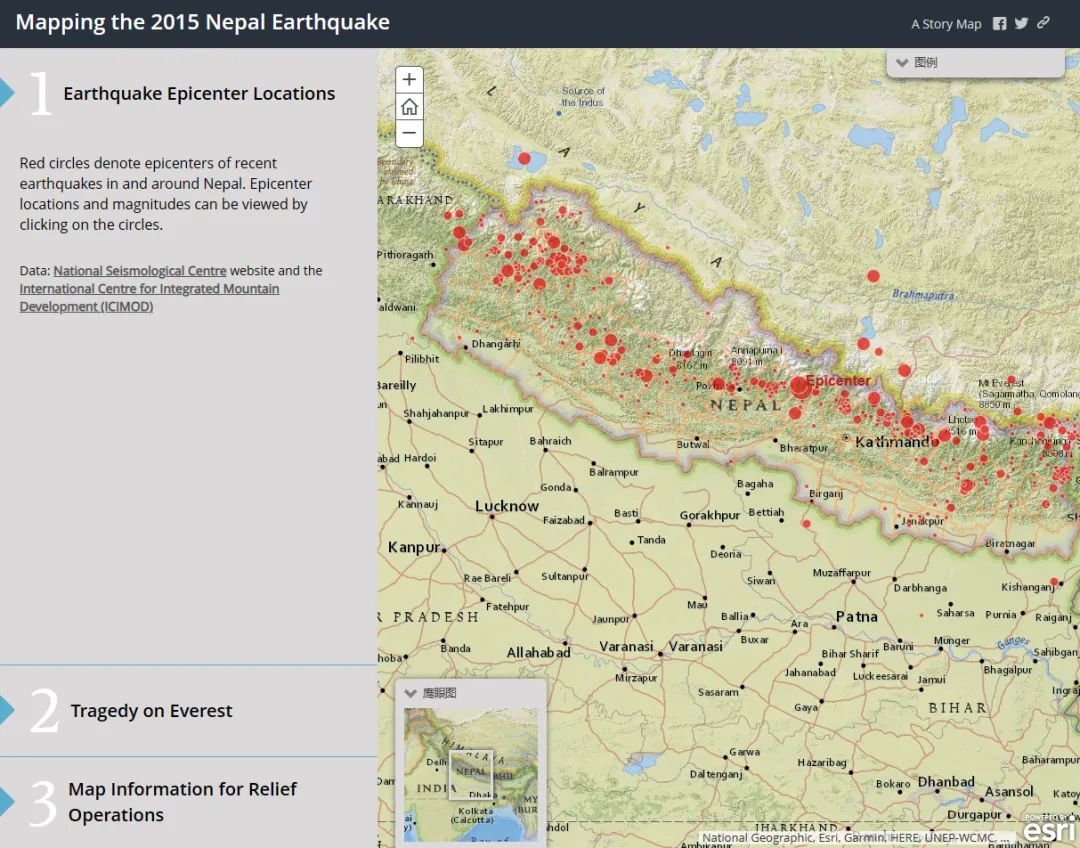Open section 3 Map Information for Relief Operations

[x=183, y=802]
